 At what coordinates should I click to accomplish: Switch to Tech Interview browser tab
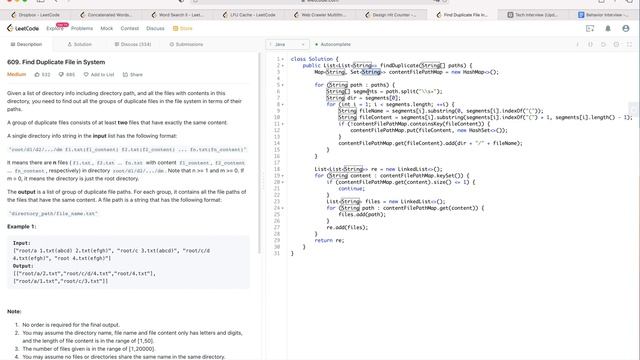coord(533,15)
